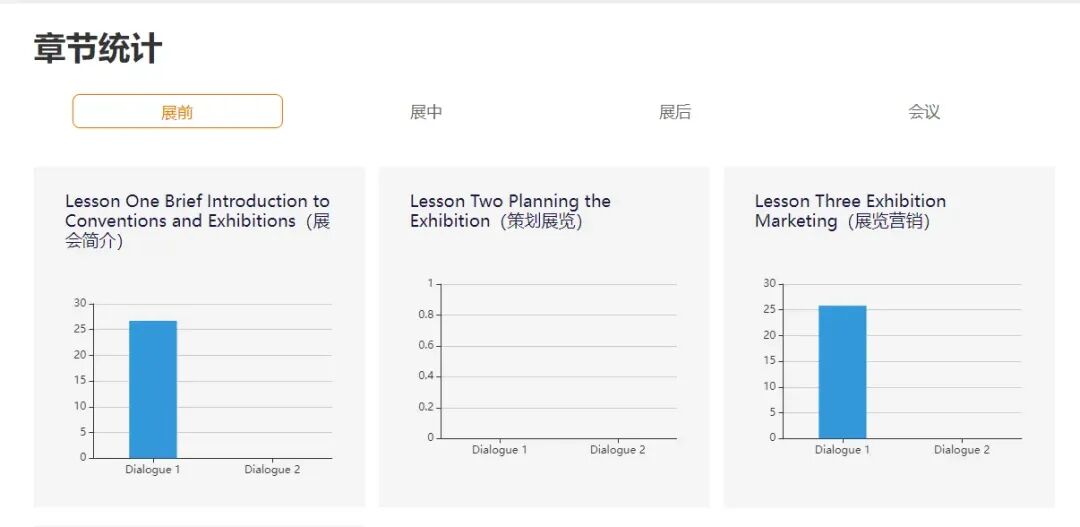Switch to the 会议 tab
The width and height of the screenshot is (1080, 527).
tap(924, 112)
